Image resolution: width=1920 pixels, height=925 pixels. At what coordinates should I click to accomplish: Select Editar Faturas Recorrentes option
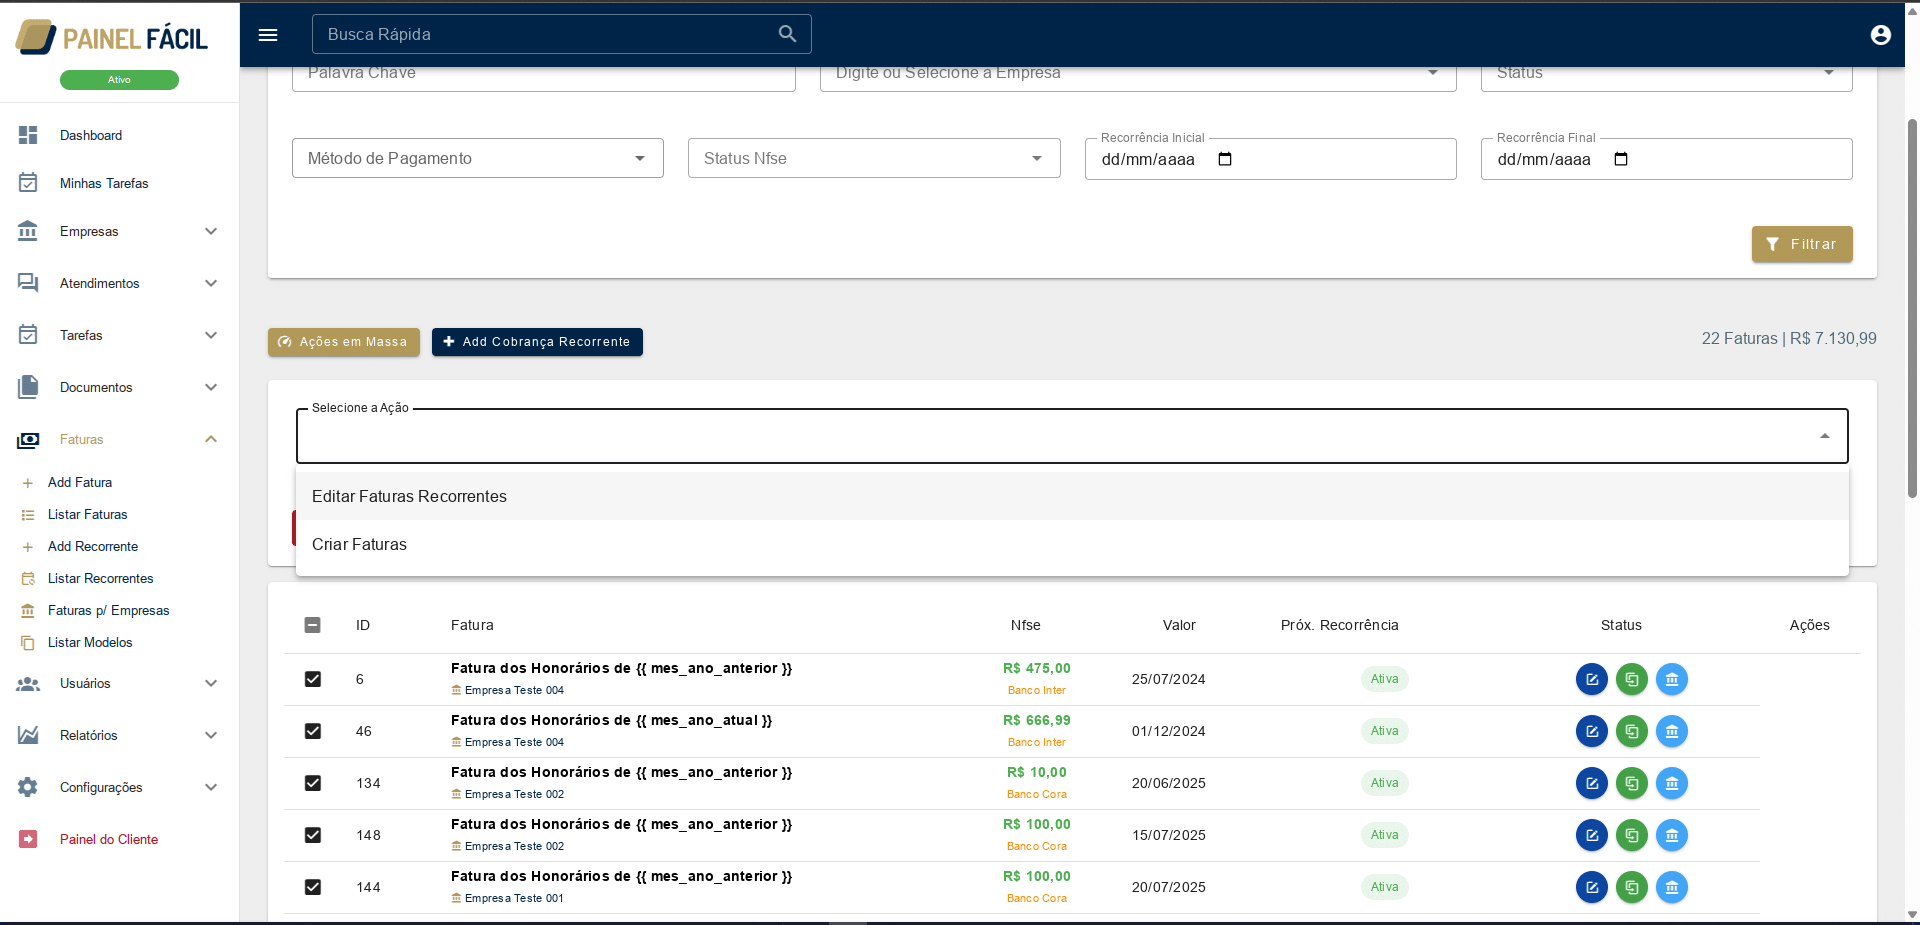409,496
